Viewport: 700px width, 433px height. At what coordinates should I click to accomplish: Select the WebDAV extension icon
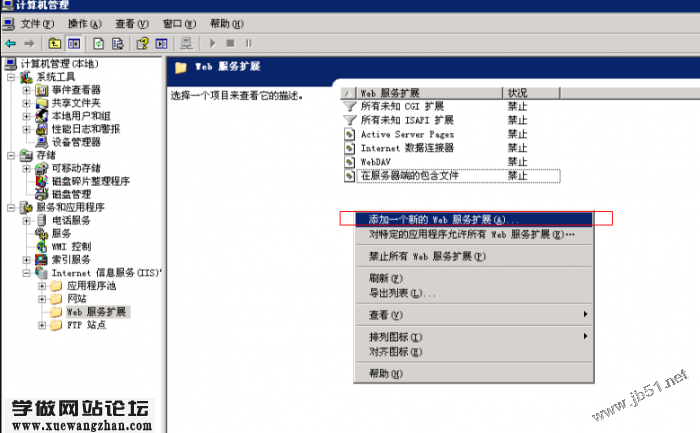click(x=349, y=161)
